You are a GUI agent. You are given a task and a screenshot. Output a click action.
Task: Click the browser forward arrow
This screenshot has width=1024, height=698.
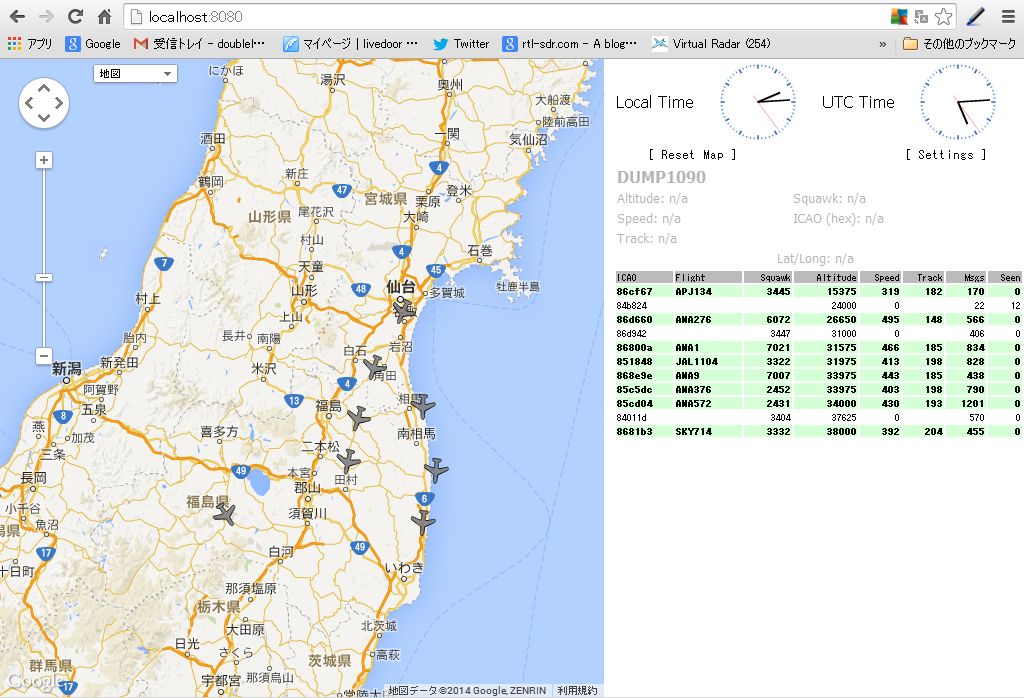click(x=46, y=16)
